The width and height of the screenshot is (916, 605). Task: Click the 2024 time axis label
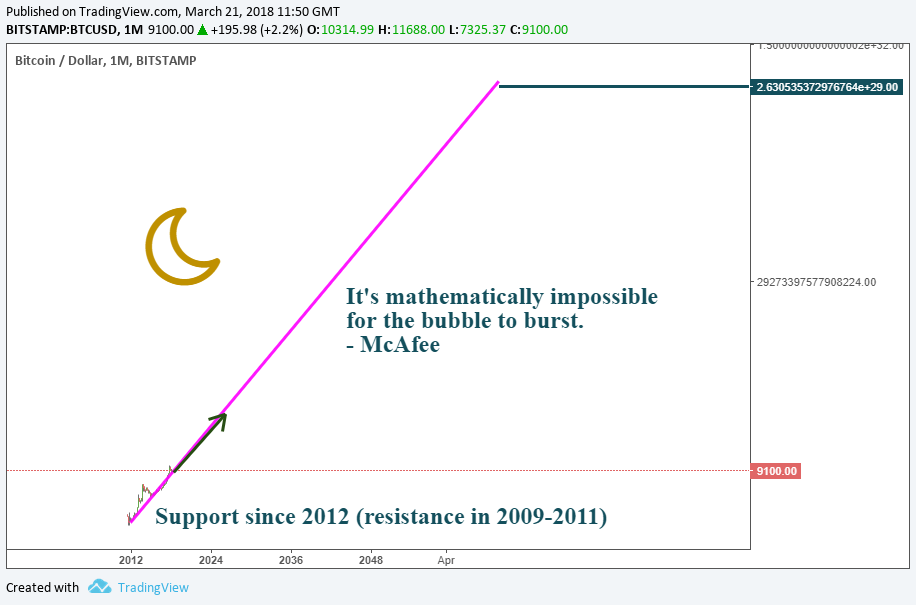point(211,560)
